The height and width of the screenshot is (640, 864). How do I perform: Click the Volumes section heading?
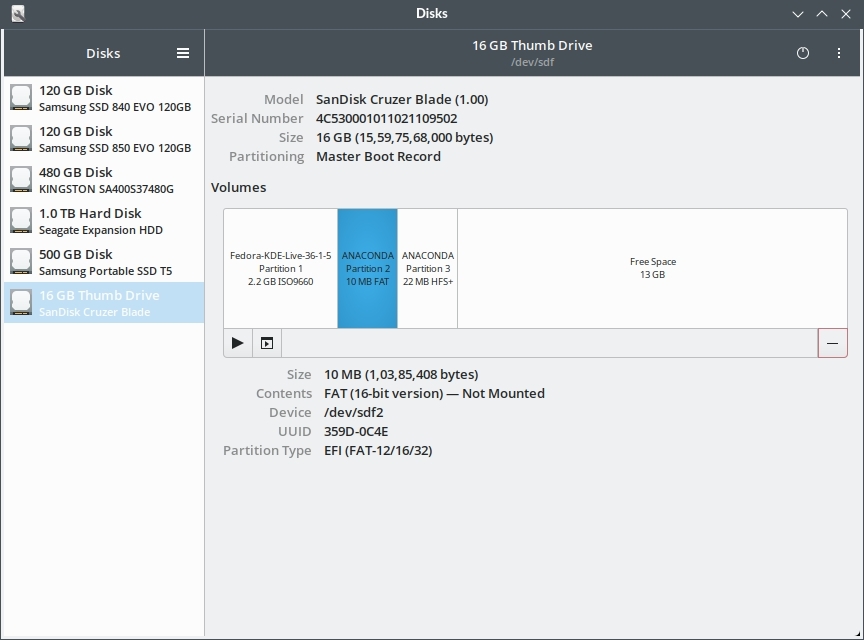pos(239,187)
